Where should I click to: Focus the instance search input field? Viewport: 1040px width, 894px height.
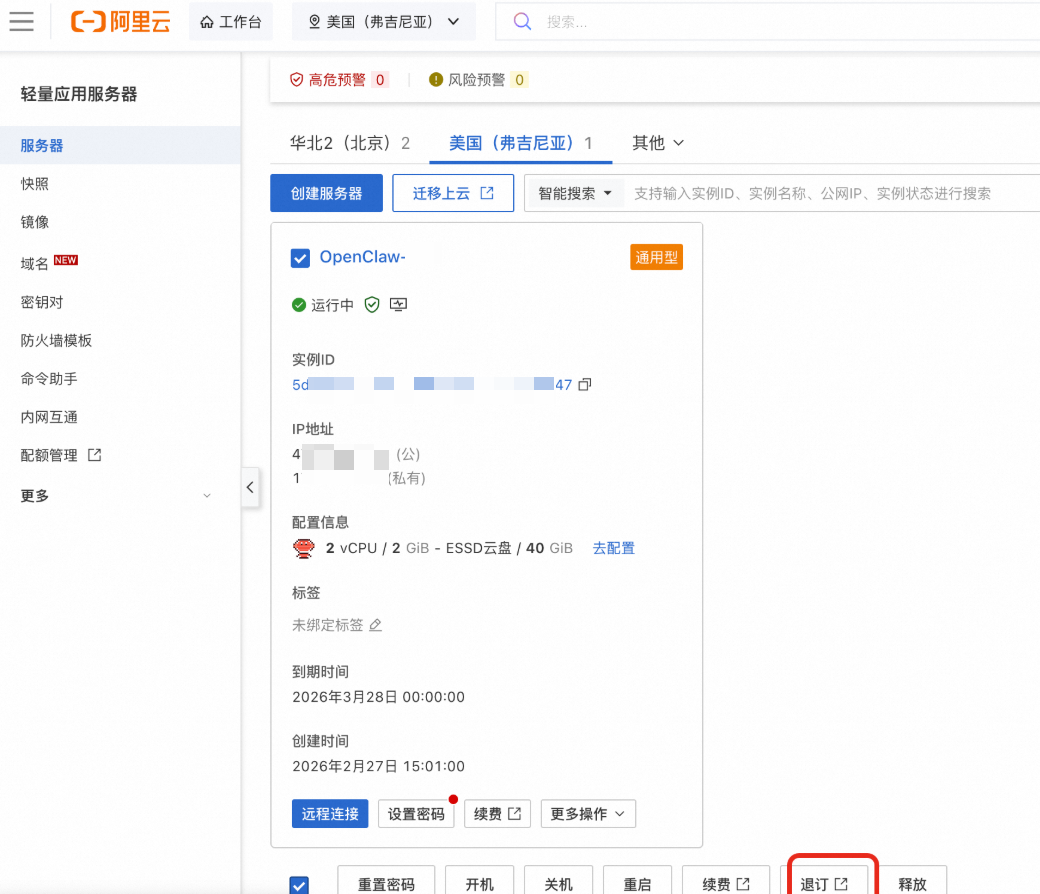coord(832,194)
